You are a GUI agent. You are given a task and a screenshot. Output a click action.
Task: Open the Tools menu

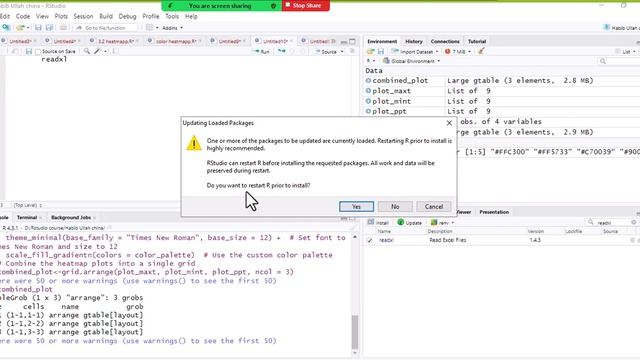pyautogui.click(x=172, y=16)
